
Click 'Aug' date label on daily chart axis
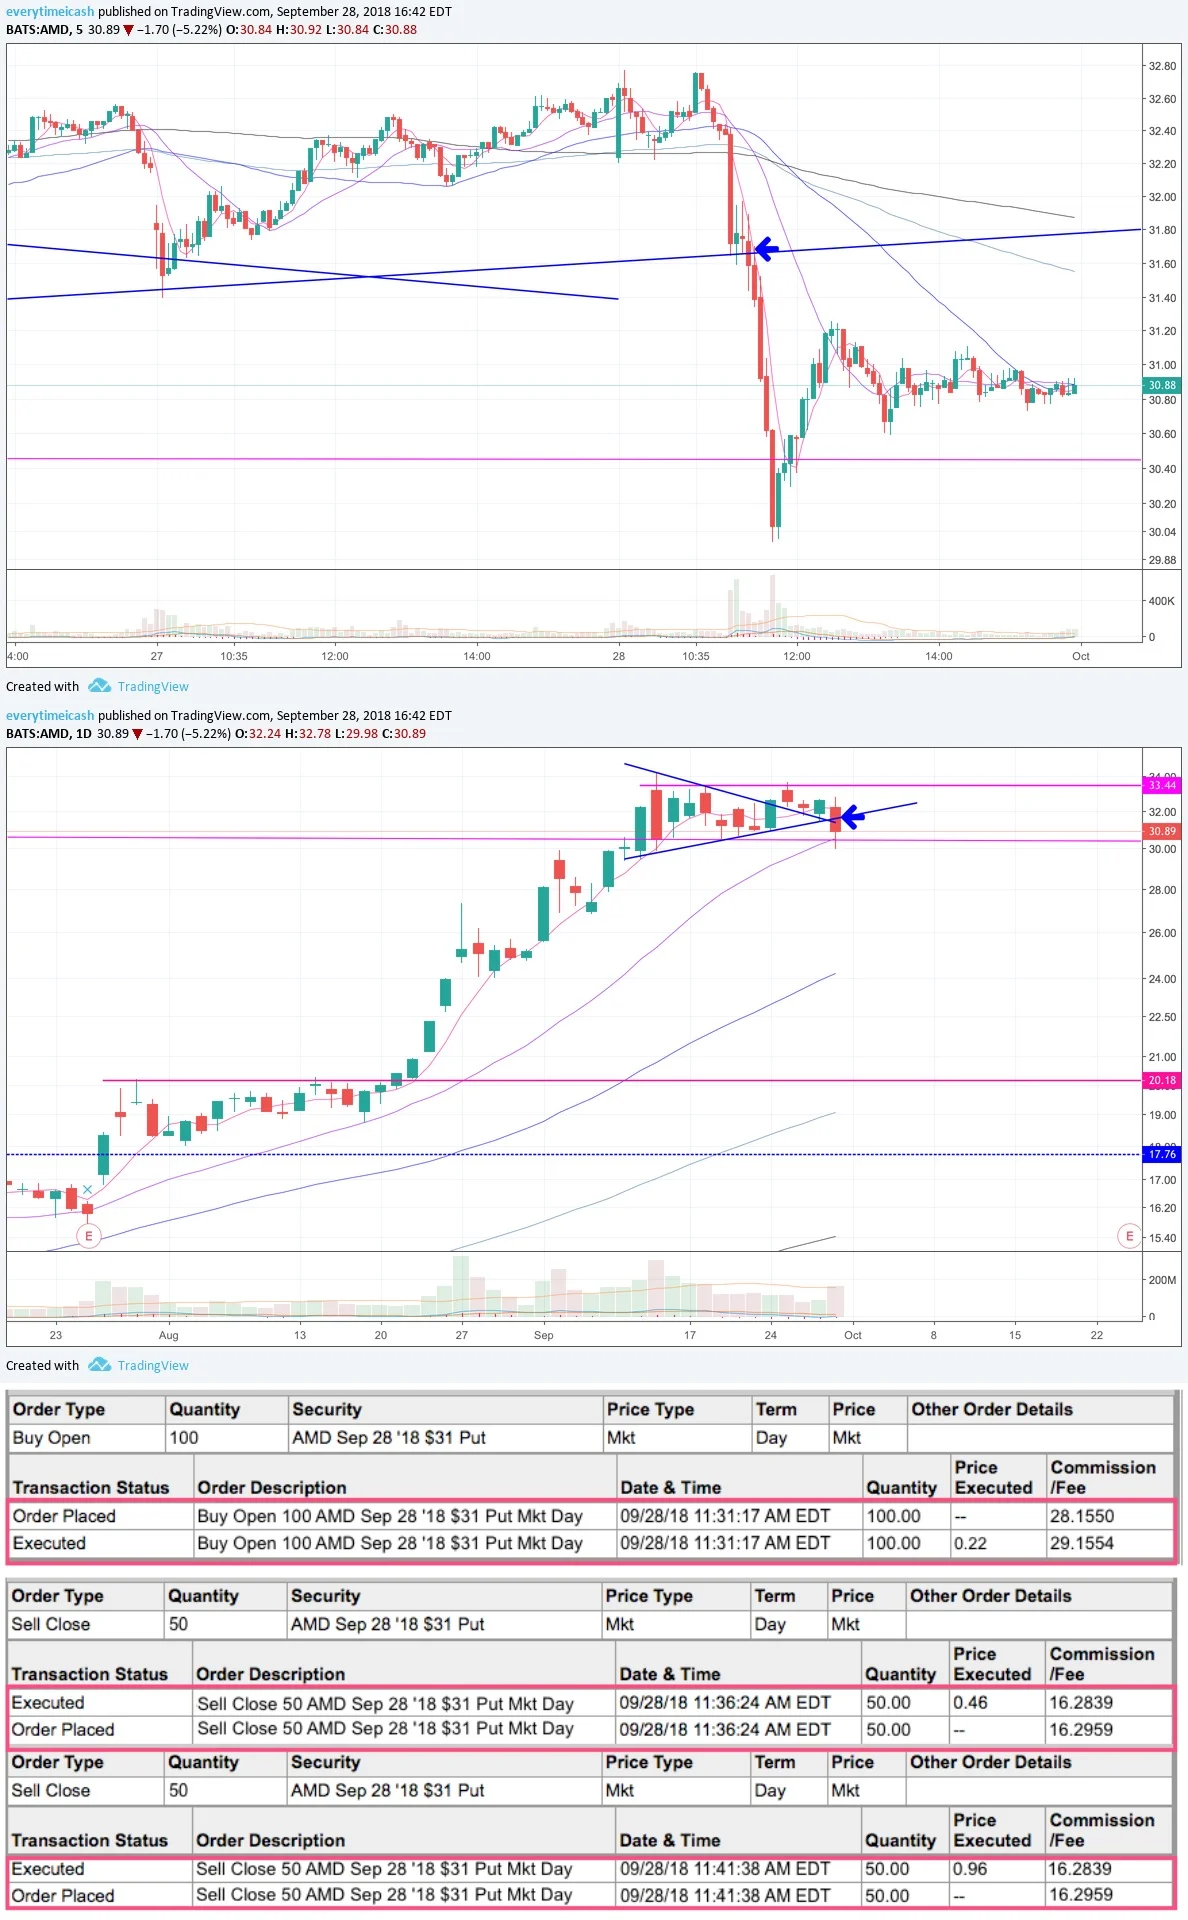[x=168, y=1335]
